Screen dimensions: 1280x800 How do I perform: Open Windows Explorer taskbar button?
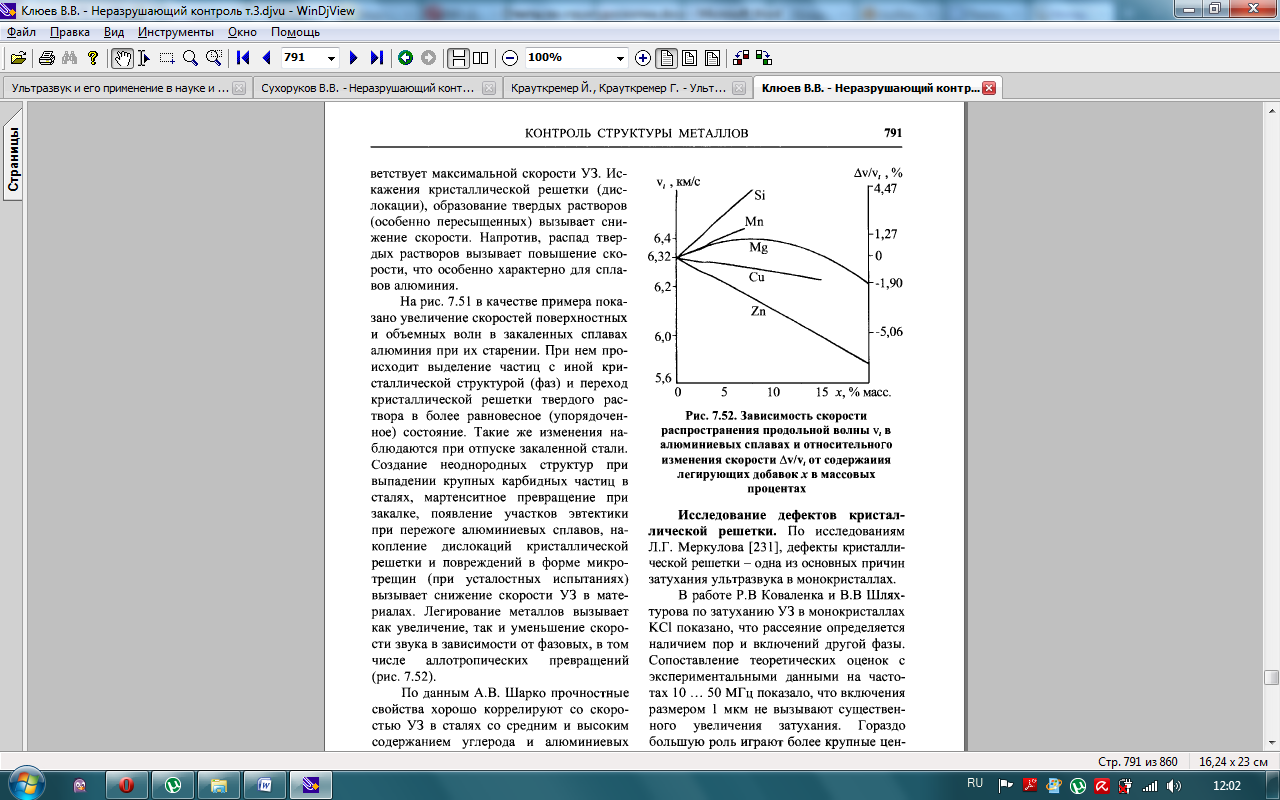219,785
